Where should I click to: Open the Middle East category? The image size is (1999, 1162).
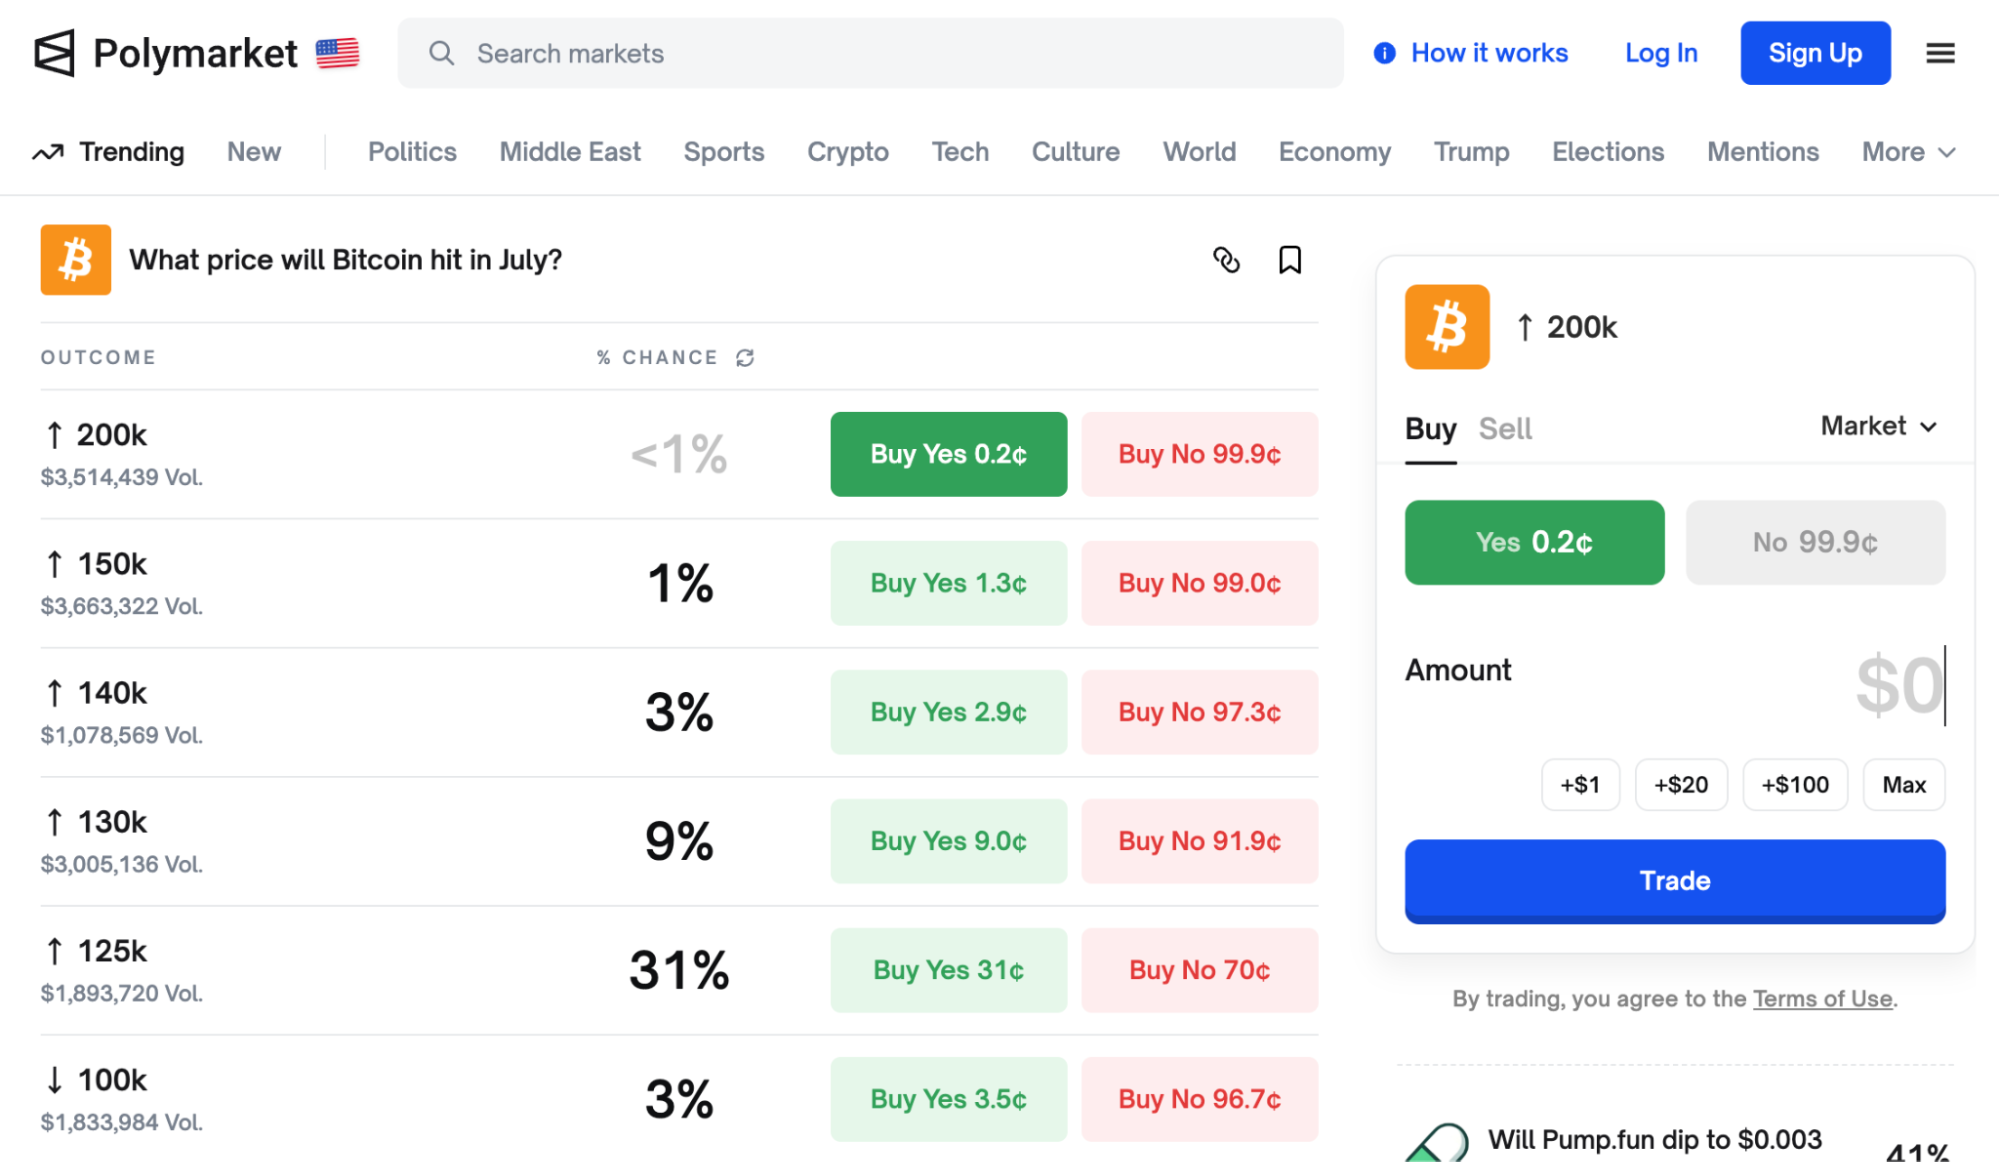(x=570, y=152)
